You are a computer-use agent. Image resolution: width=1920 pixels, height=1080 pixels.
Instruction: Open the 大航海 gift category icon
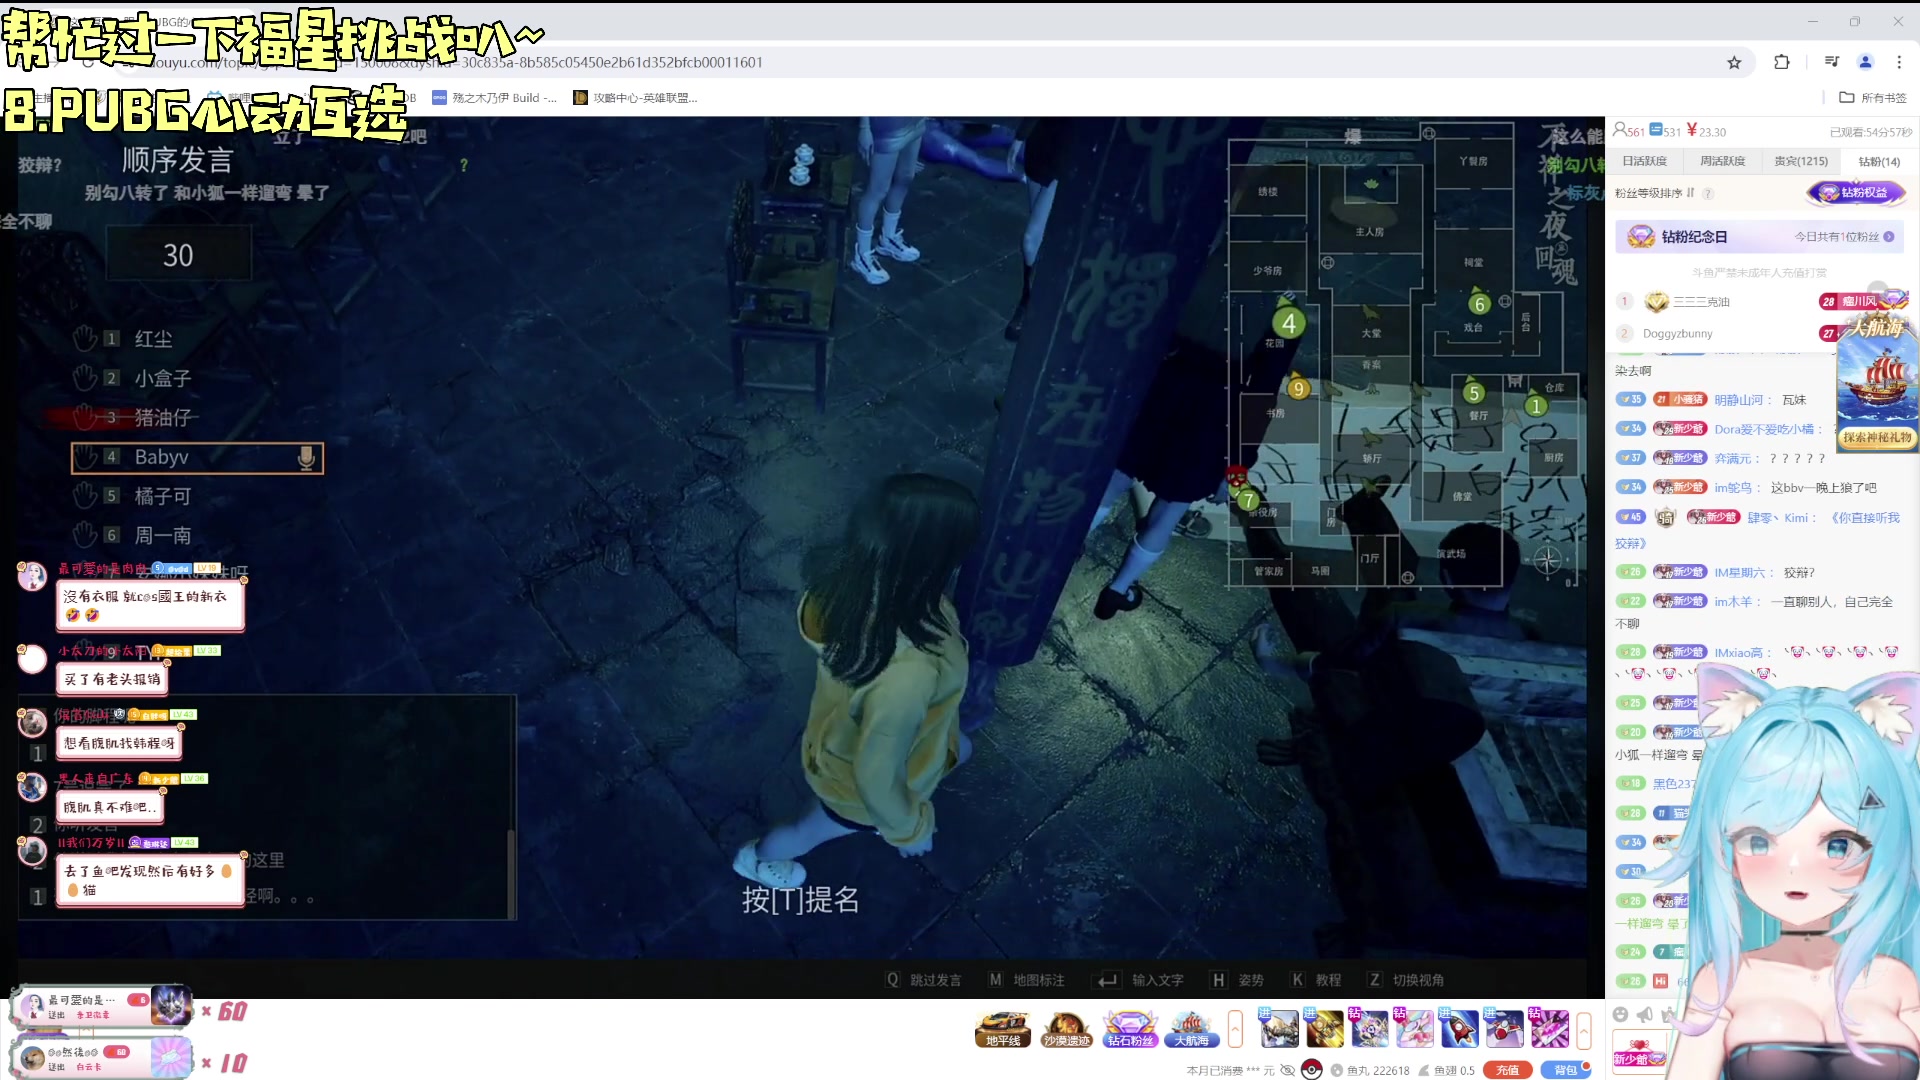[1192, 1029]
